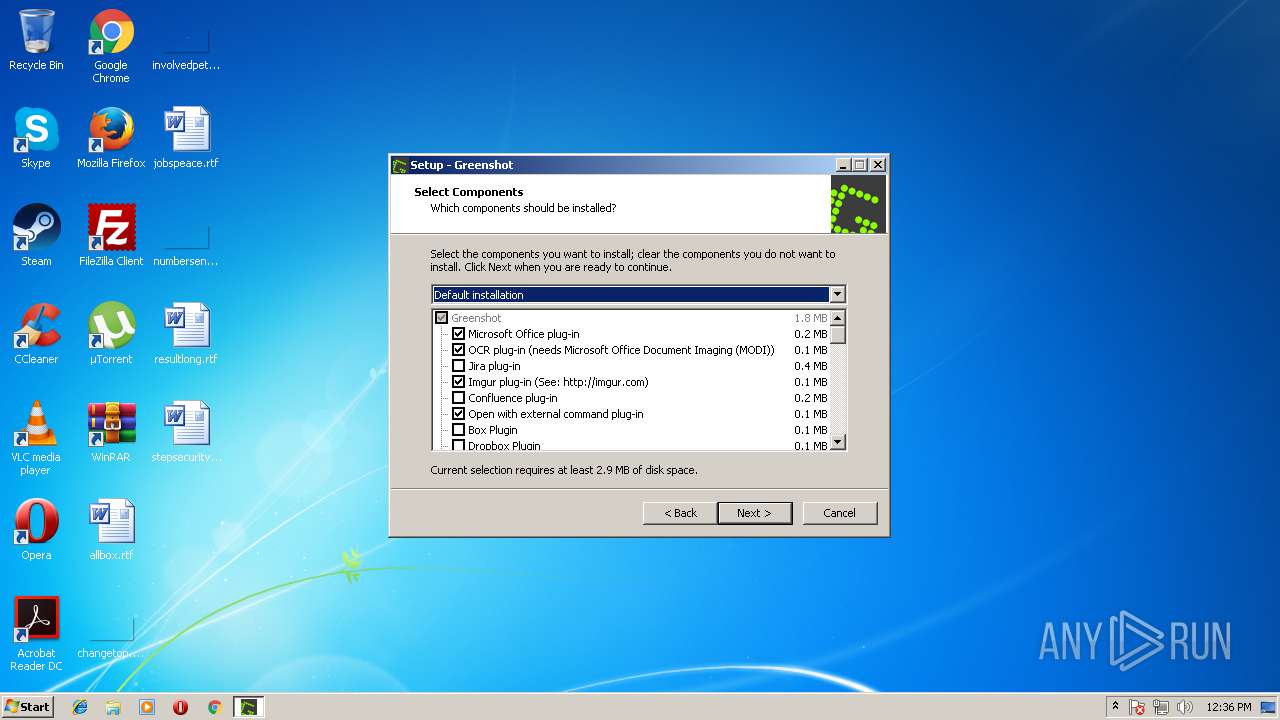This screenshot has height=720, width=1280.
Task: Click the component list scrollbar thumb
Action: [838, 335]
